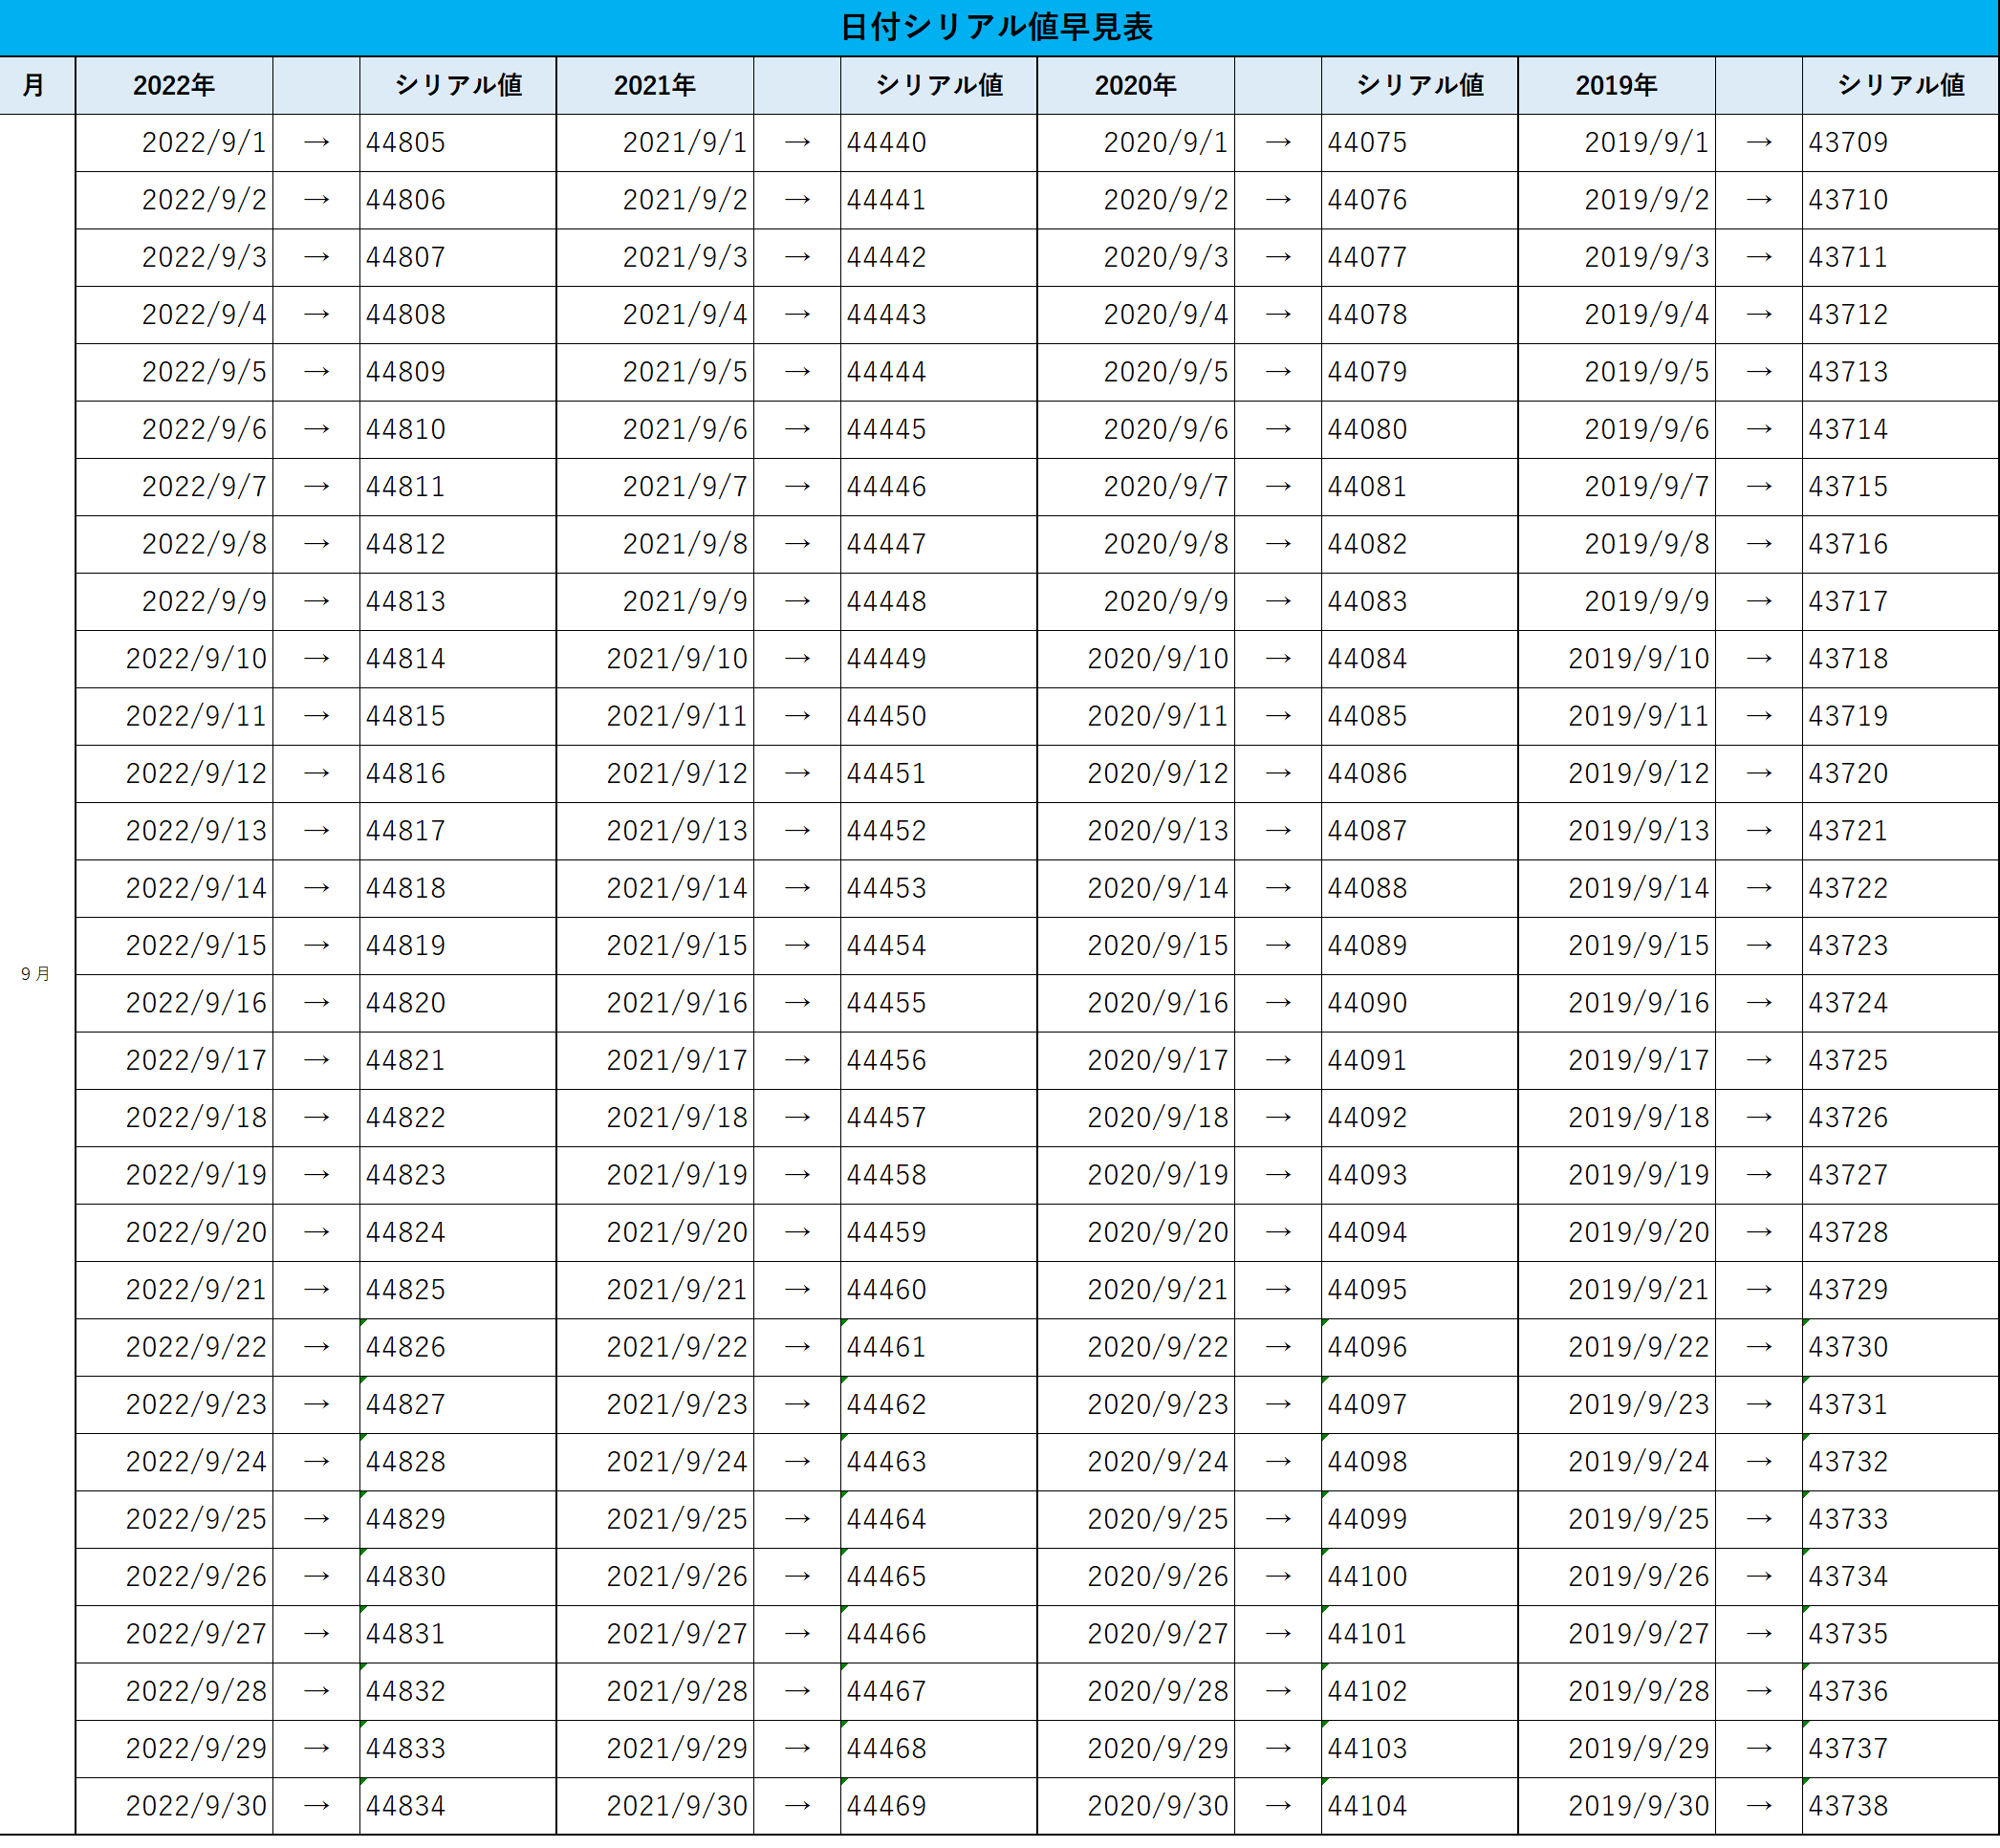Screen dimensions: 2000x1848
Task: Select the date cell 2022/9/30
Action: pos(174,1806)
